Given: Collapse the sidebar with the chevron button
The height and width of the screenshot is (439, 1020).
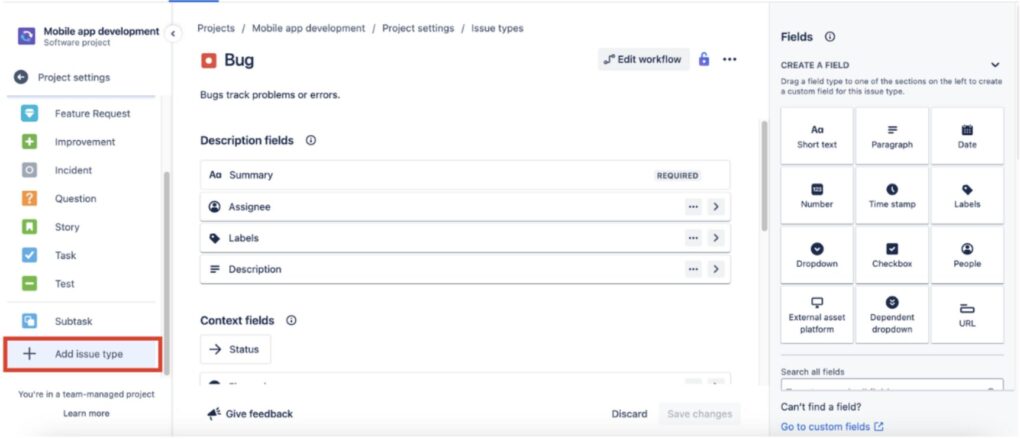Looking at the screenshot, I should tap(172, 33).
